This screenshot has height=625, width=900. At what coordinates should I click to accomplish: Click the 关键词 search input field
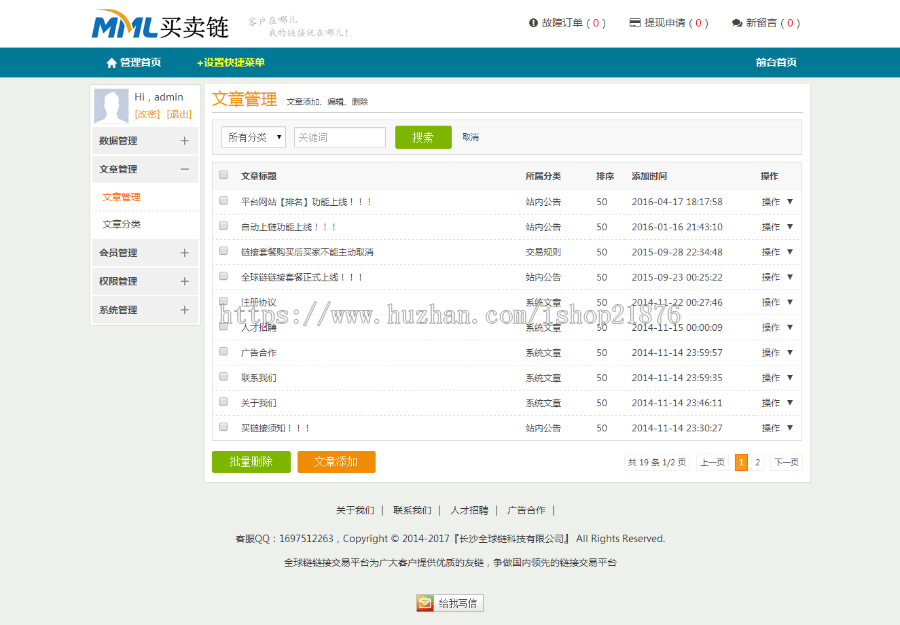[339, 136]
